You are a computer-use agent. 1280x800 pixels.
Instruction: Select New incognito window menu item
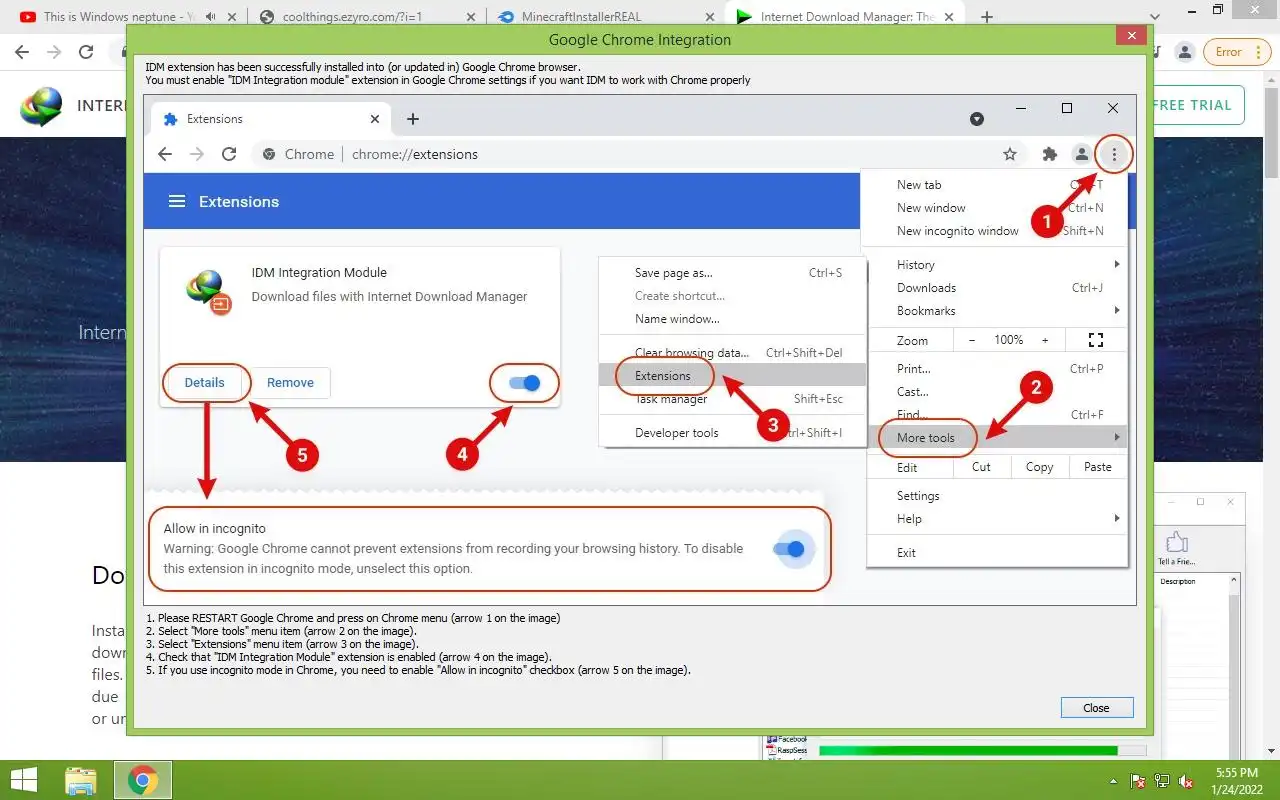958,231
